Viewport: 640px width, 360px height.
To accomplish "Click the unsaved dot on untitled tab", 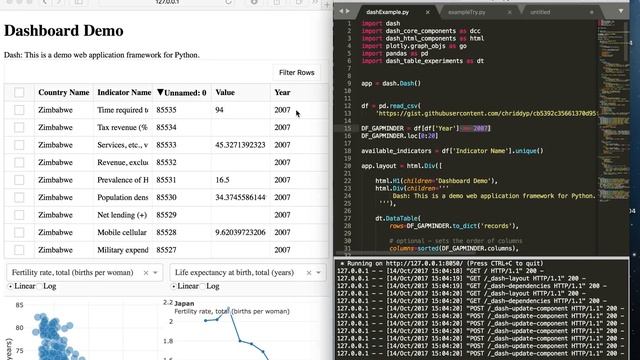I will click(591, 12).
